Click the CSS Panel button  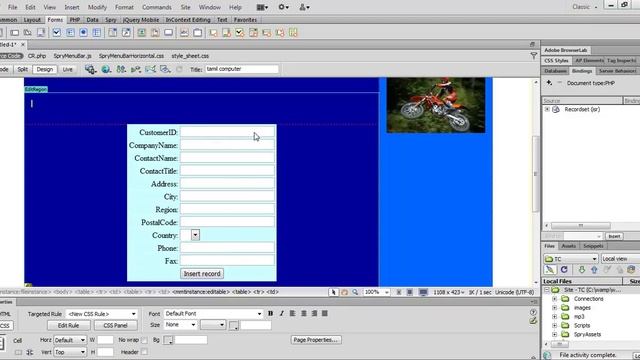(x=116, y=325)
